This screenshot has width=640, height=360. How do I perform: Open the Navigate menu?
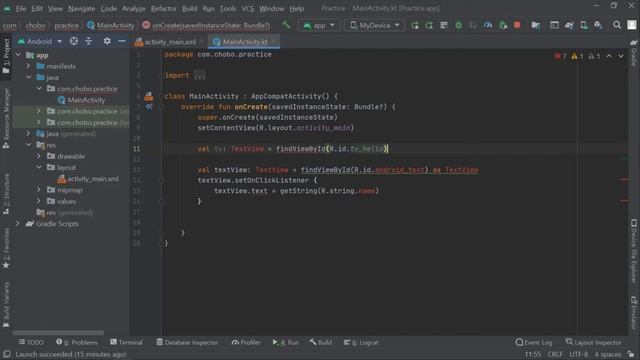click(82, 9)
